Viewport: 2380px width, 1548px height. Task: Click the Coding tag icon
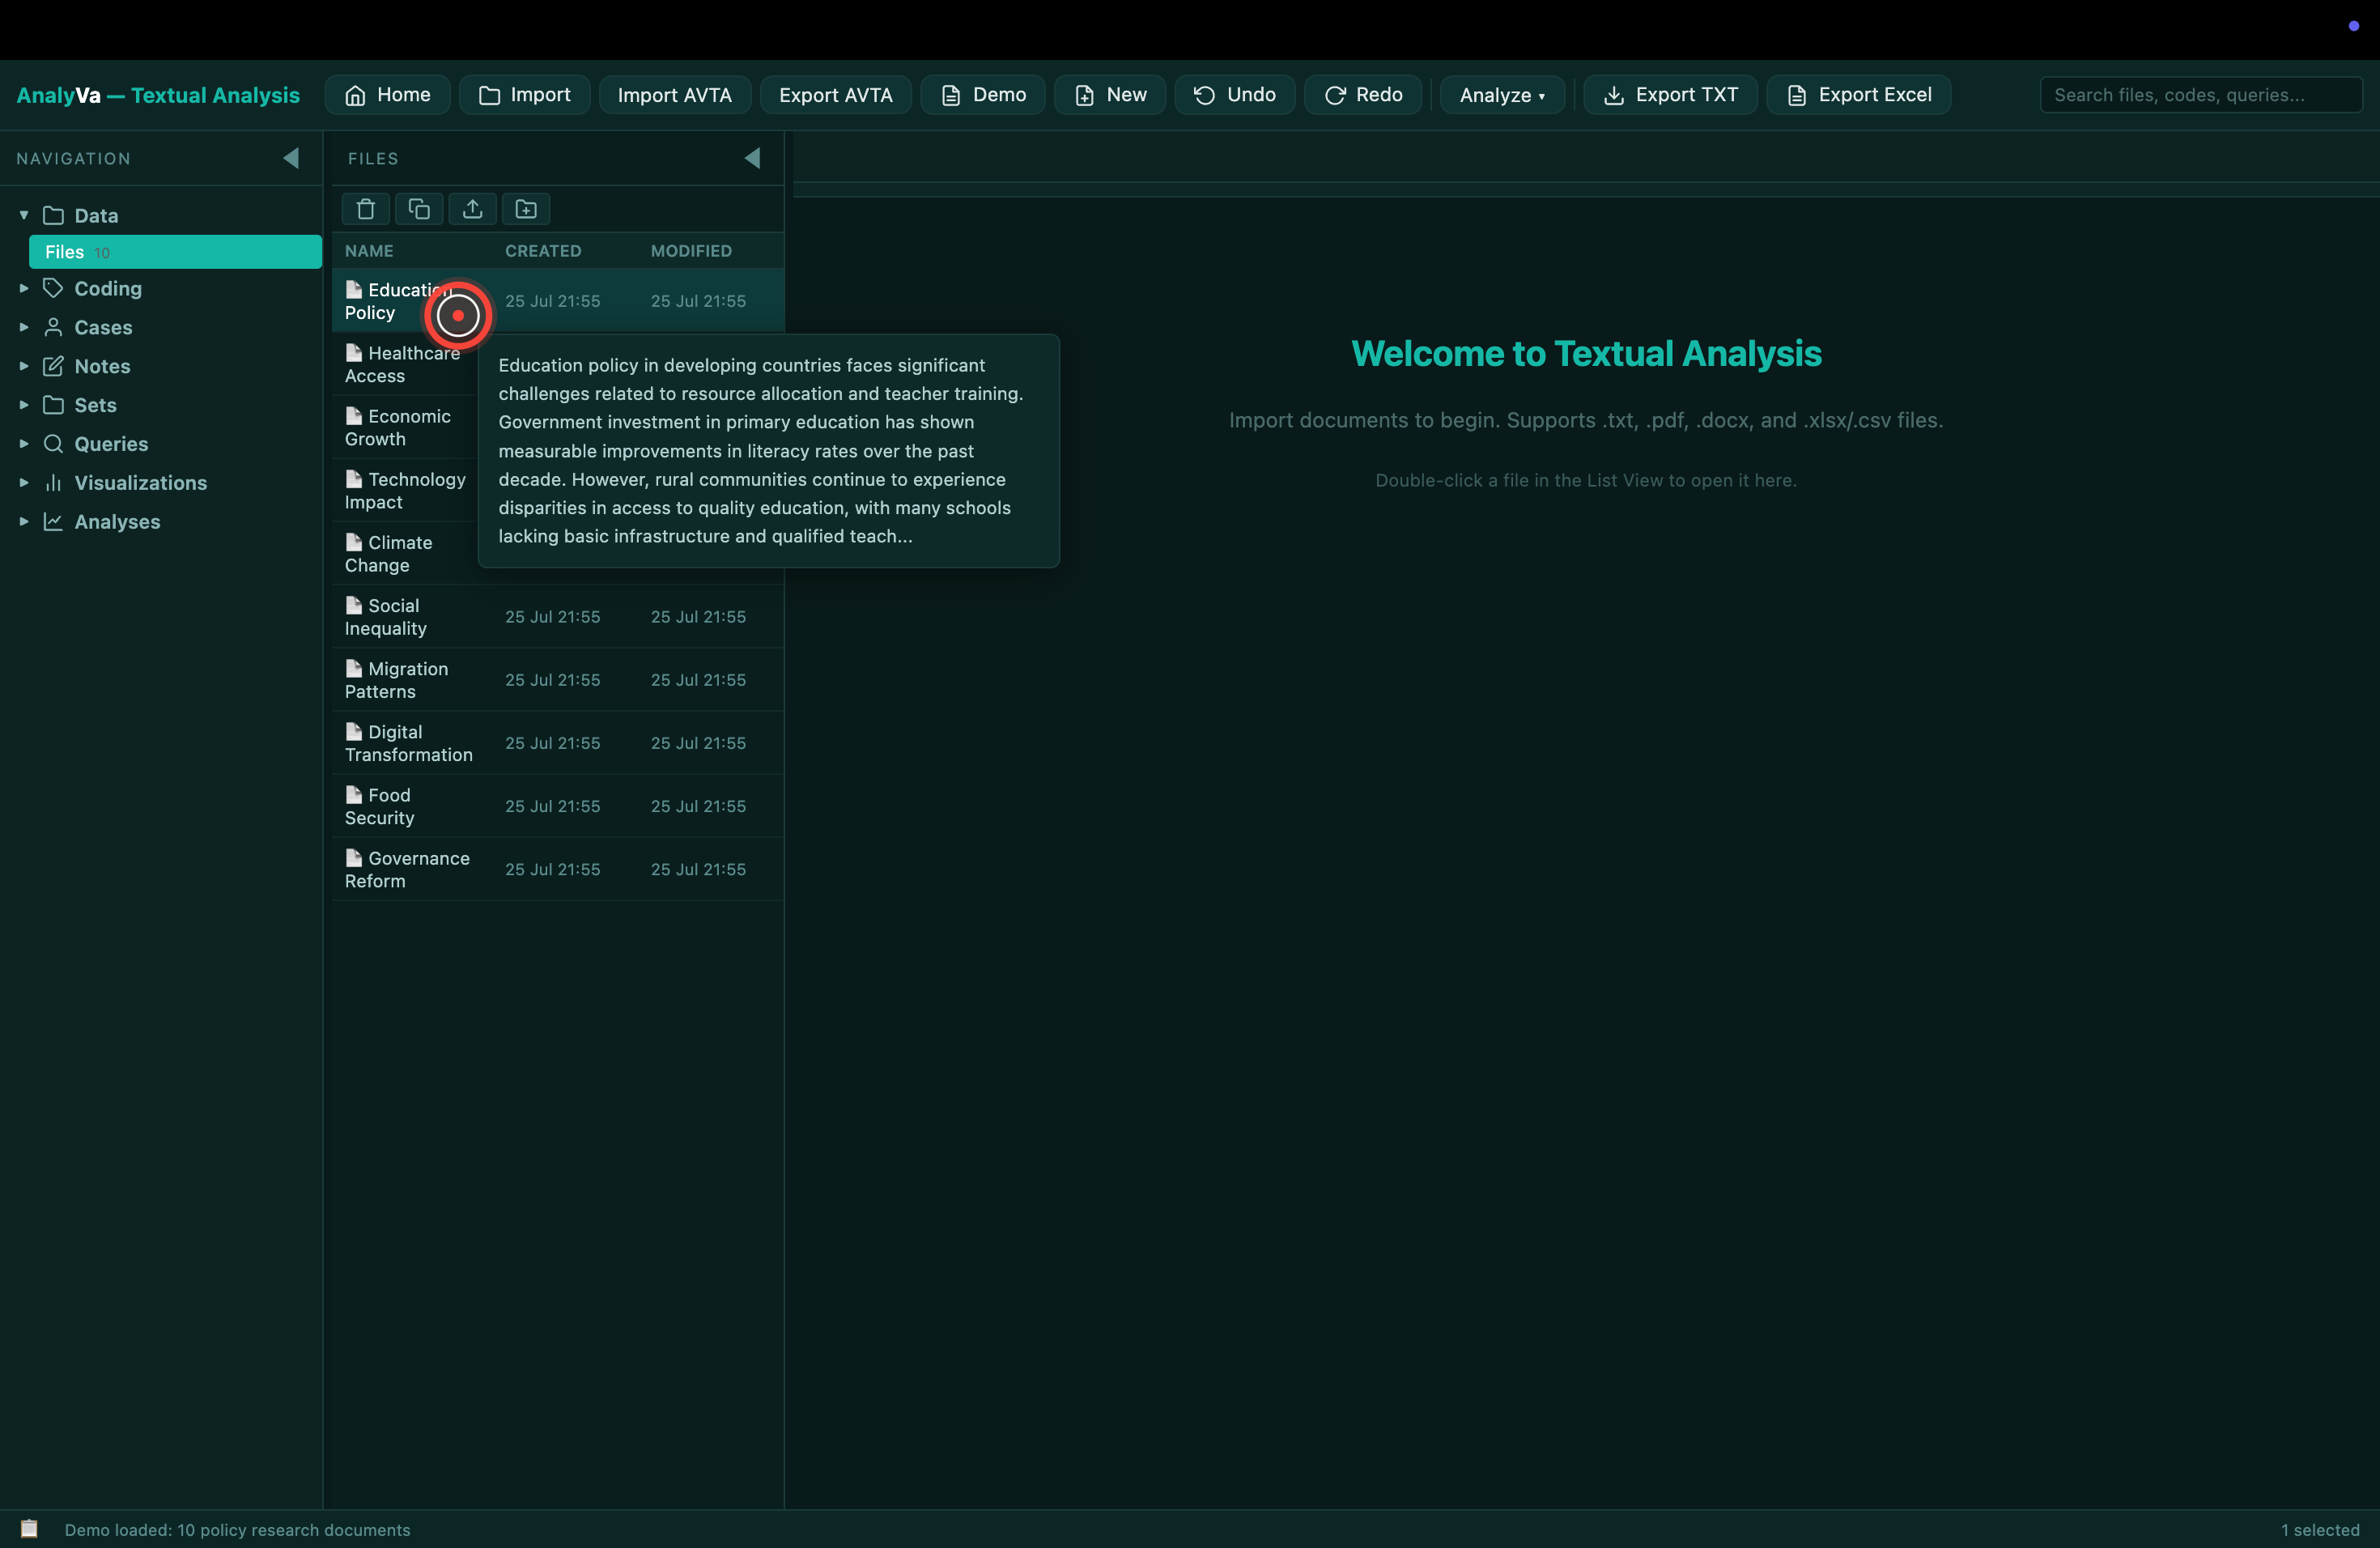coord(53,288)
